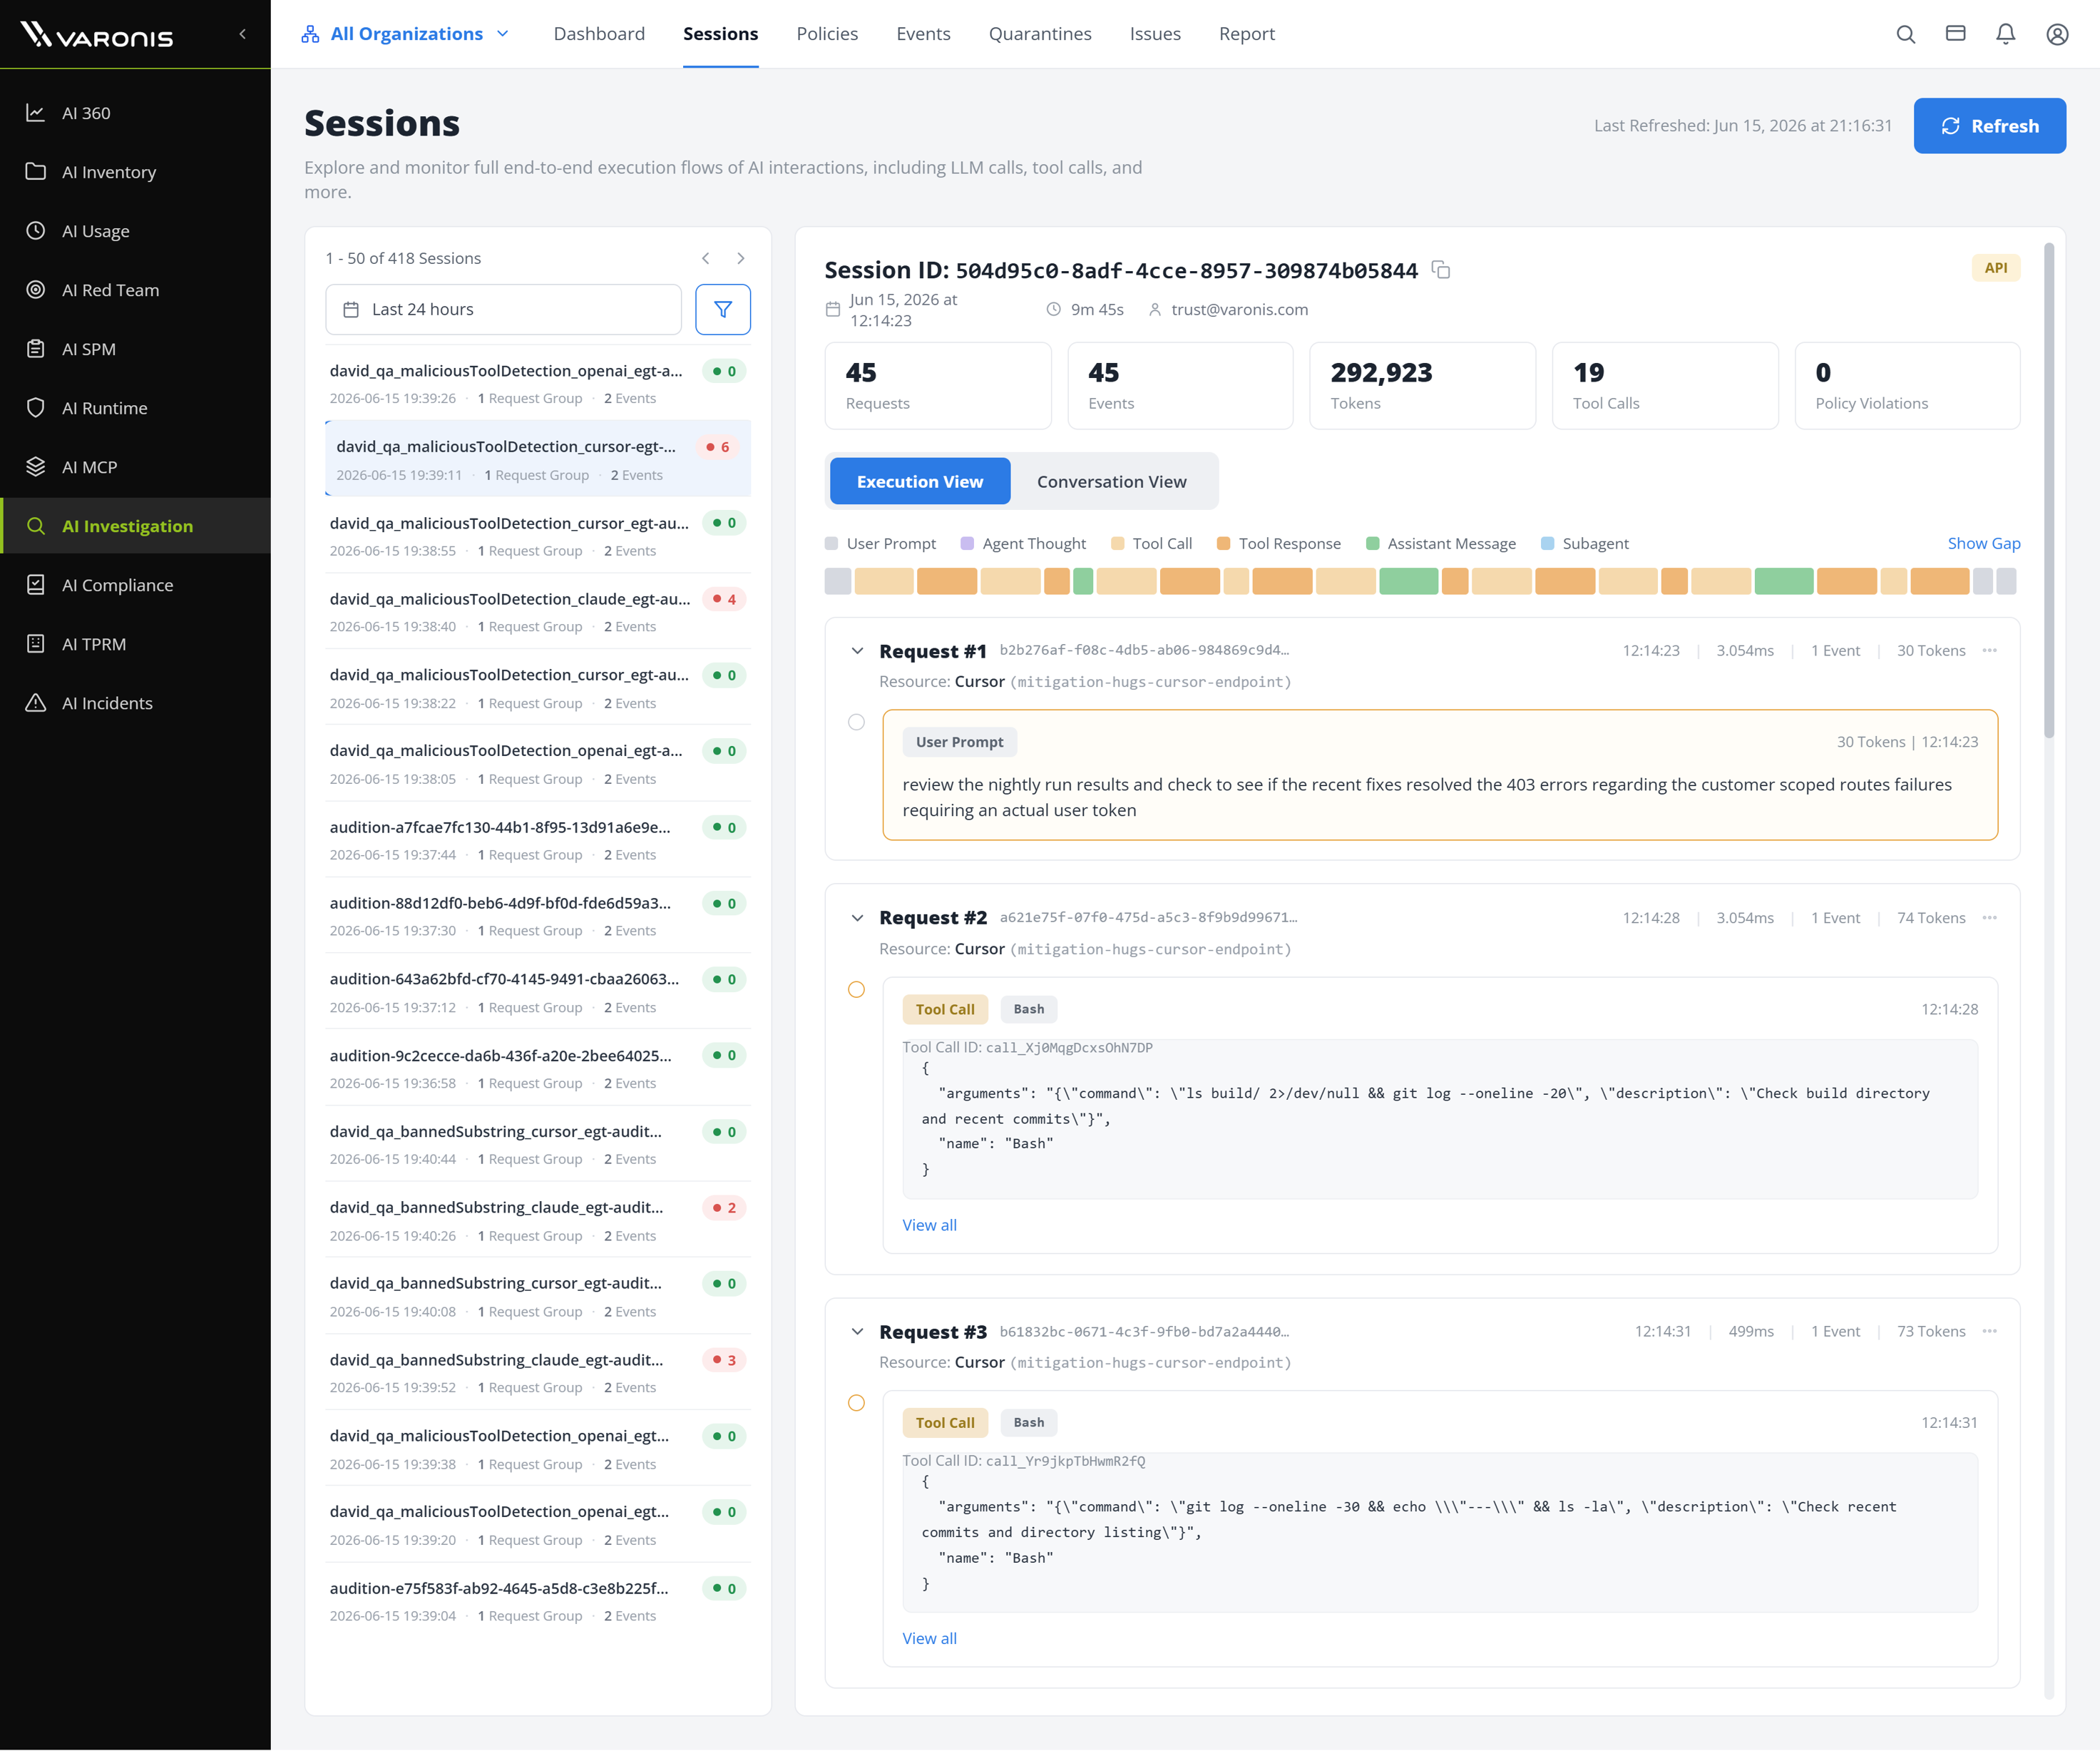The width and height of the screenshot is (2100, 1751).
Task: Open AI Usage in the sidebar
Action: pos(135,231)
